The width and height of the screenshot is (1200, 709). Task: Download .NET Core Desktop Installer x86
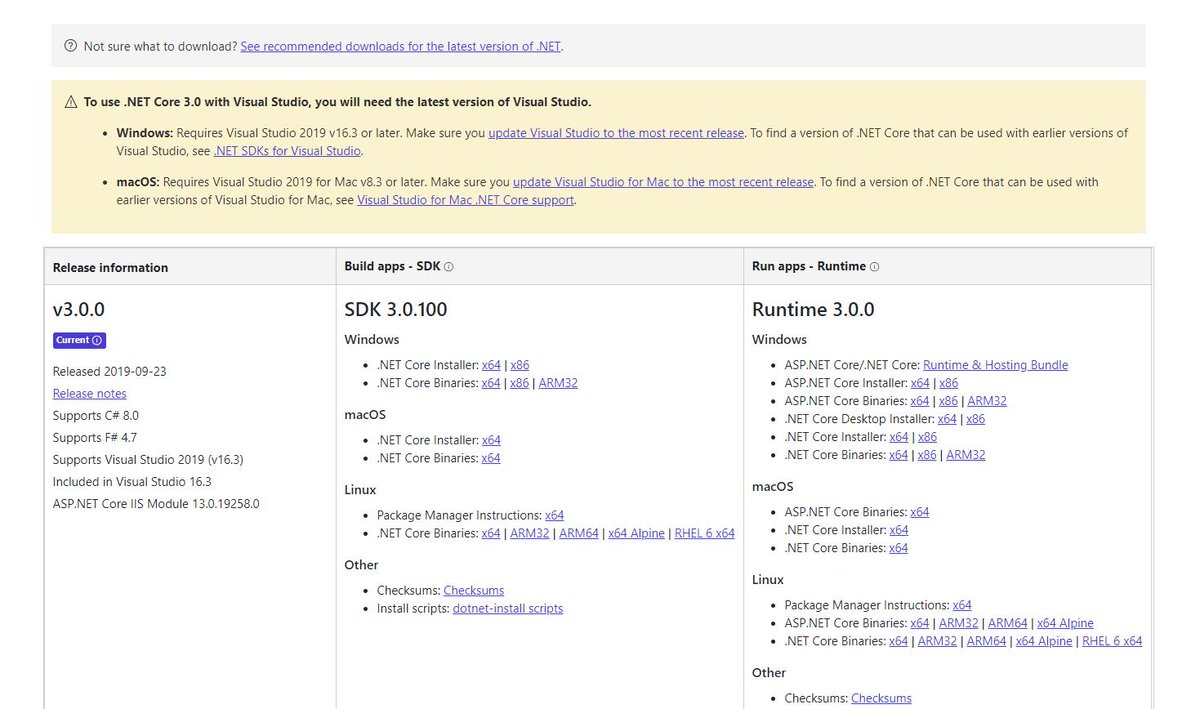[x=976, y=419]
